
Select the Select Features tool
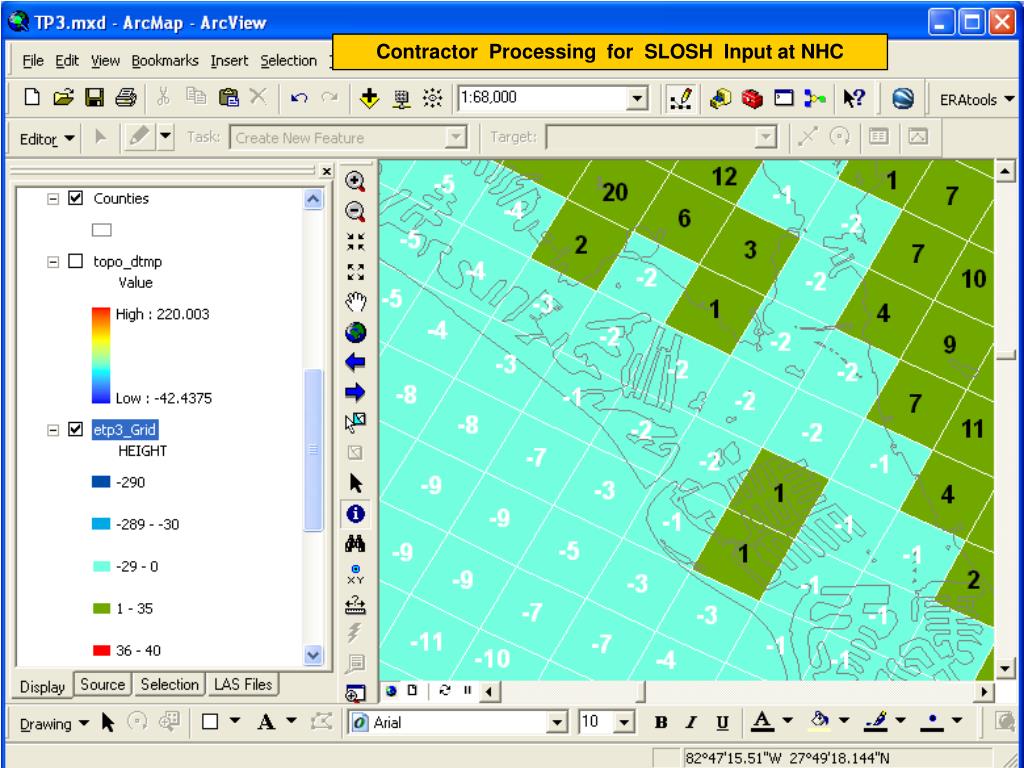click(355, 423)
